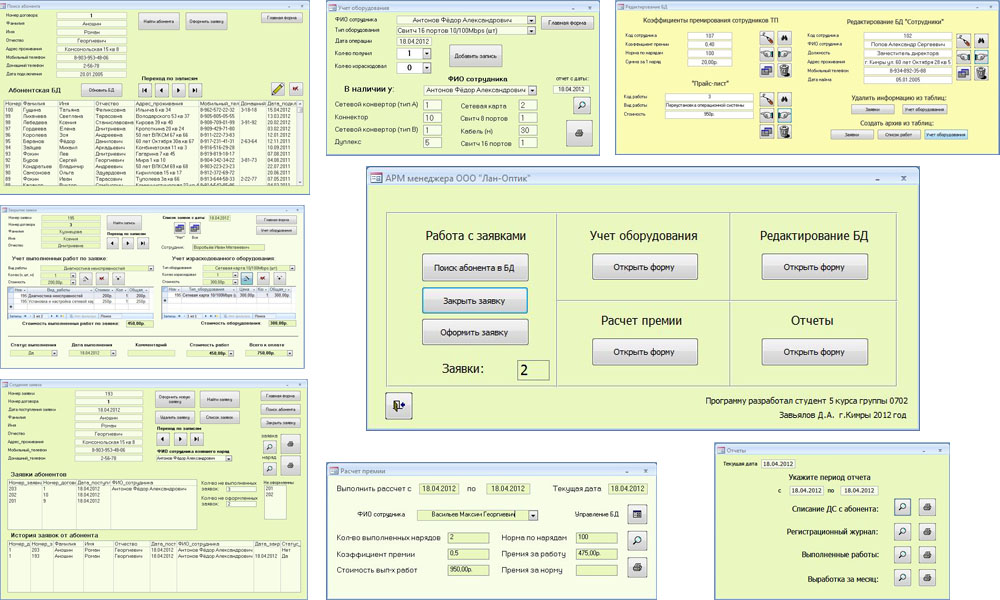Click the Список работ archive button
The height and width of the screenshot is (600, 1000).
(898, 135)
